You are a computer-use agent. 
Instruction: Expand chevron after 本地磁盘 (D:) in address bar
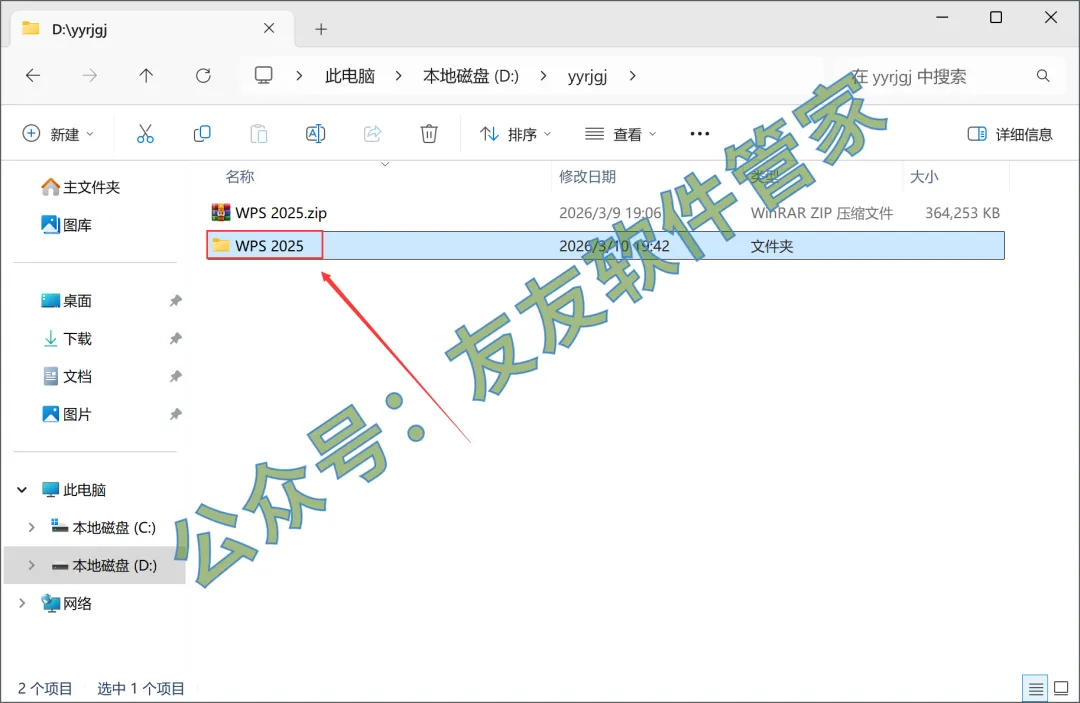543,76
